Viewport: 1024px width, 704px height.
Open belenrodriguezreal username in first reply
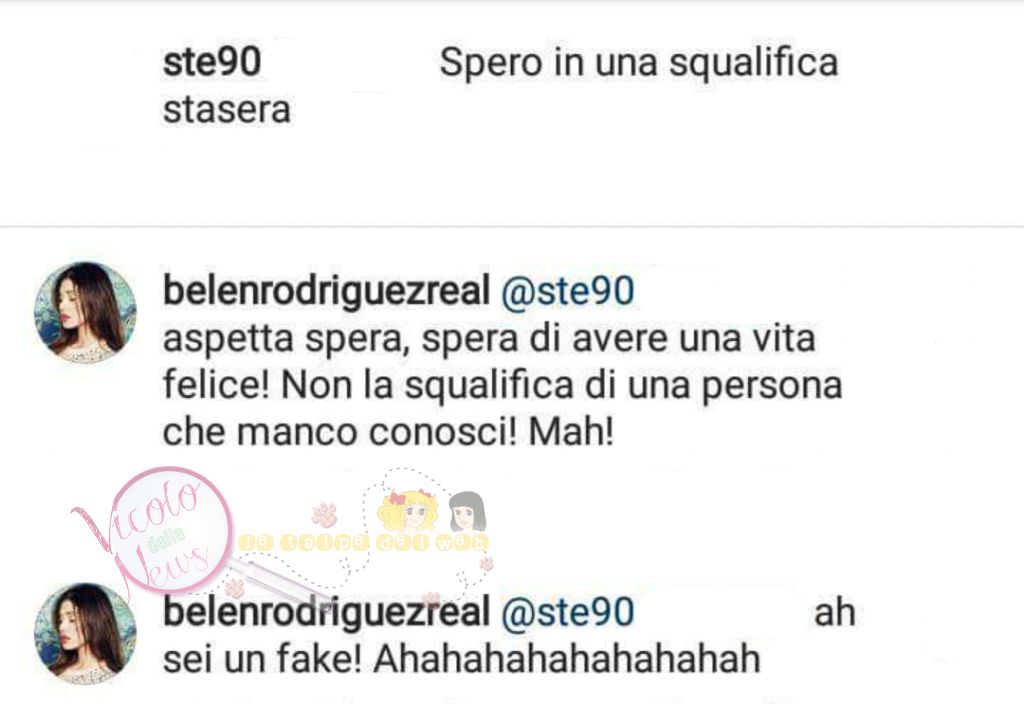pyautogui.click(x=326, y=291)
